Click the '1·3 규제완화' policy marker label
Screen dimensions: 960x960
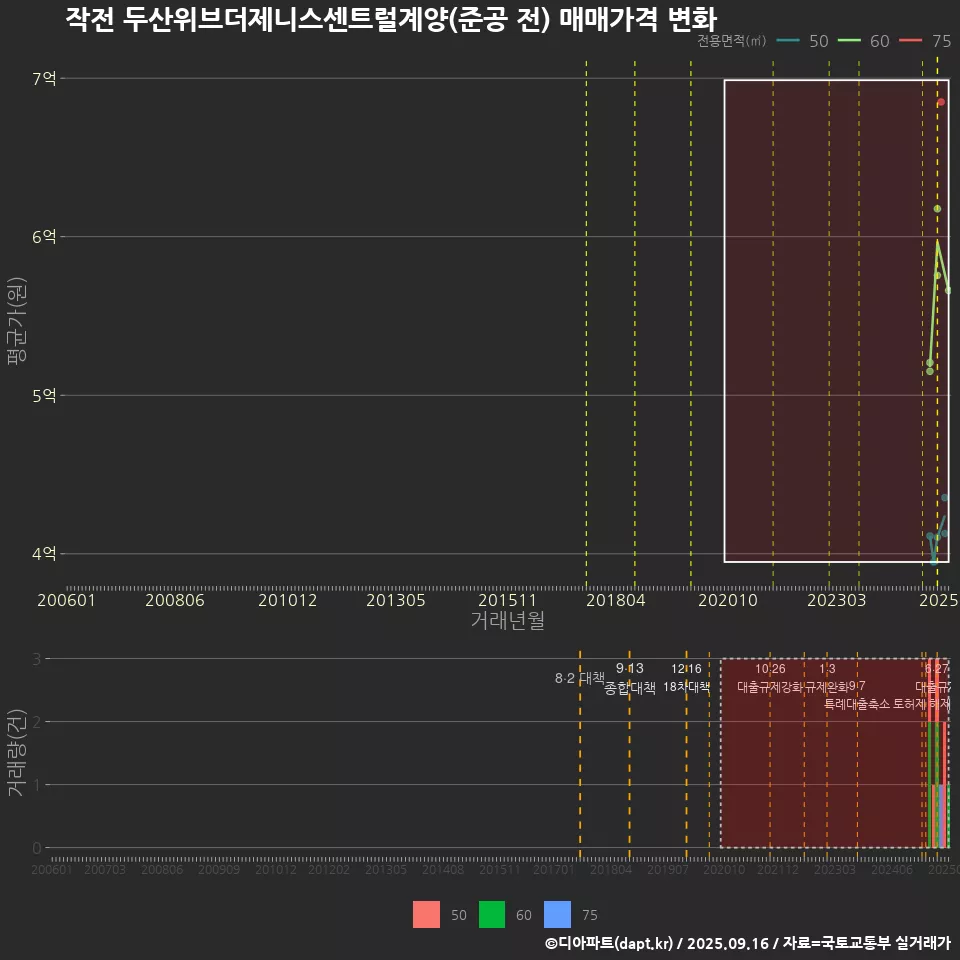[x=827, y=678]
